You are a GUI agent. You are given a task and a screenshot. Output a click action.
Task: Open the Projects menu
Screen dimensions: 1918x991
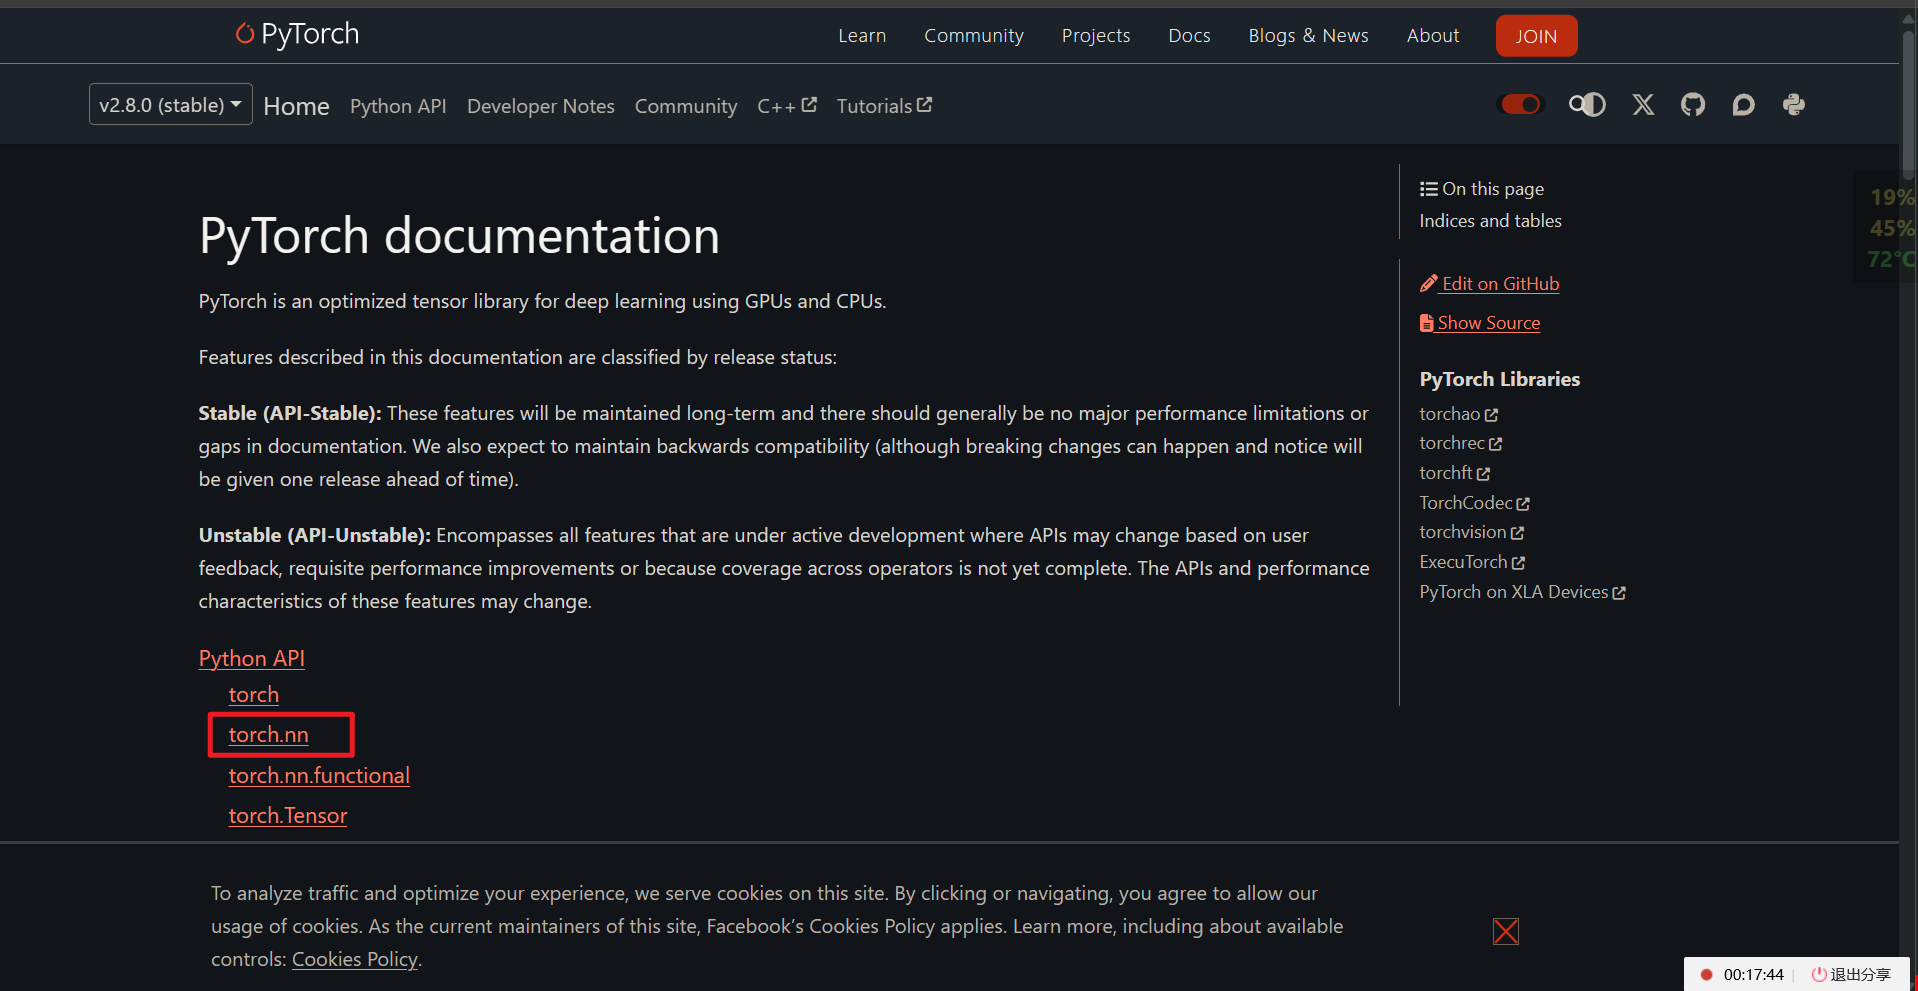(x=1096, y=36)
